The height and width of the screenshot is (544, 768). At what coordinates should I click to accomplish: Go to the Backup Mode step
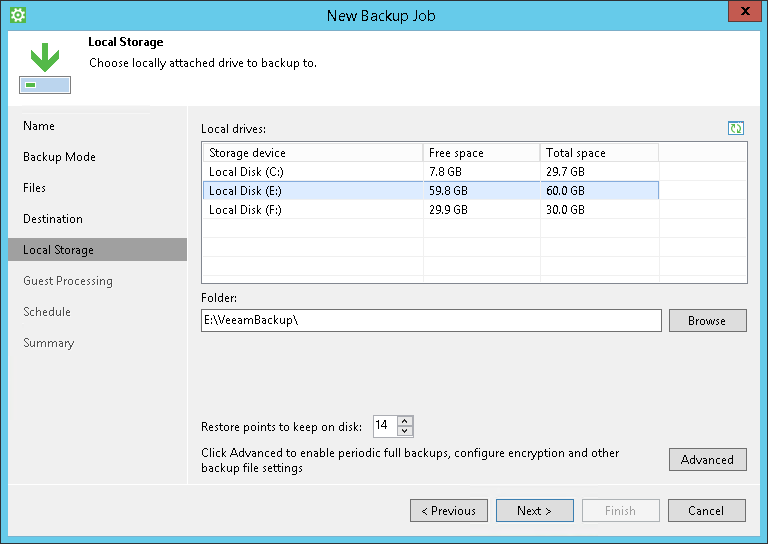(x=59, y=157)
